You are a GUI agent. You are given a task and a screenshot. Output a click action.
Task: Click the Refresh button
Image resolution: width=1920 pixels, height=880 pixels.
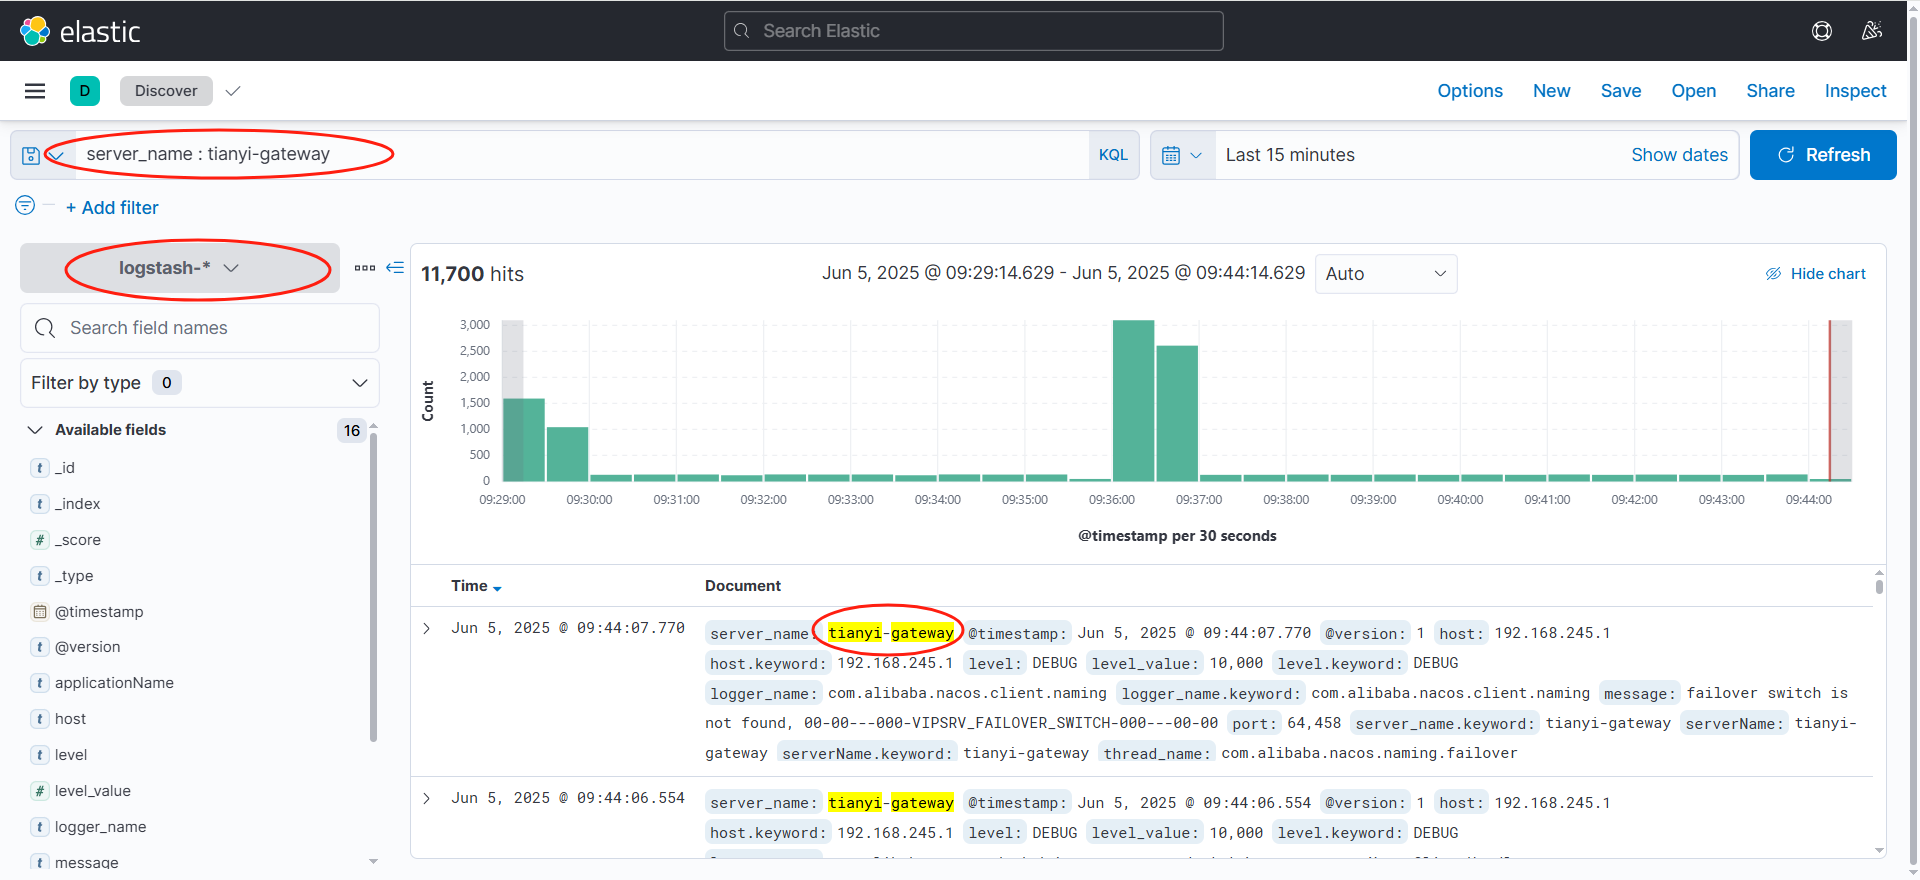[x=1823, y=155]
